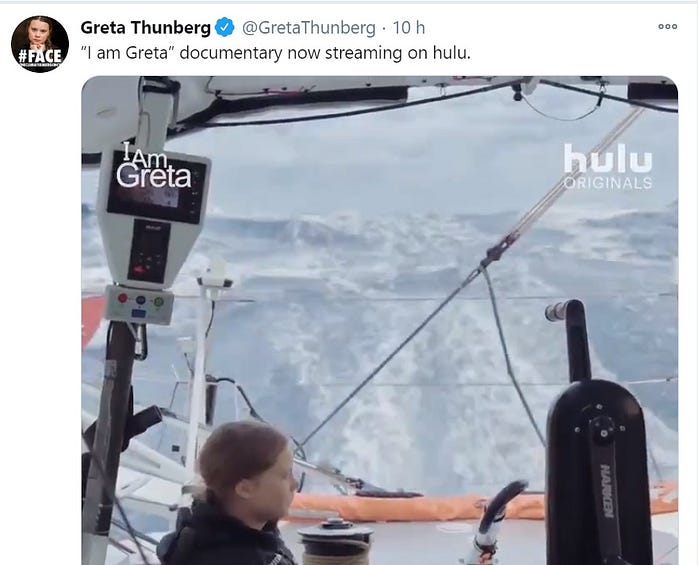Screen dimensions: 700x565
Task: Open the tweet via the 10 h timestamp
Action: click(x=408, y=28)
